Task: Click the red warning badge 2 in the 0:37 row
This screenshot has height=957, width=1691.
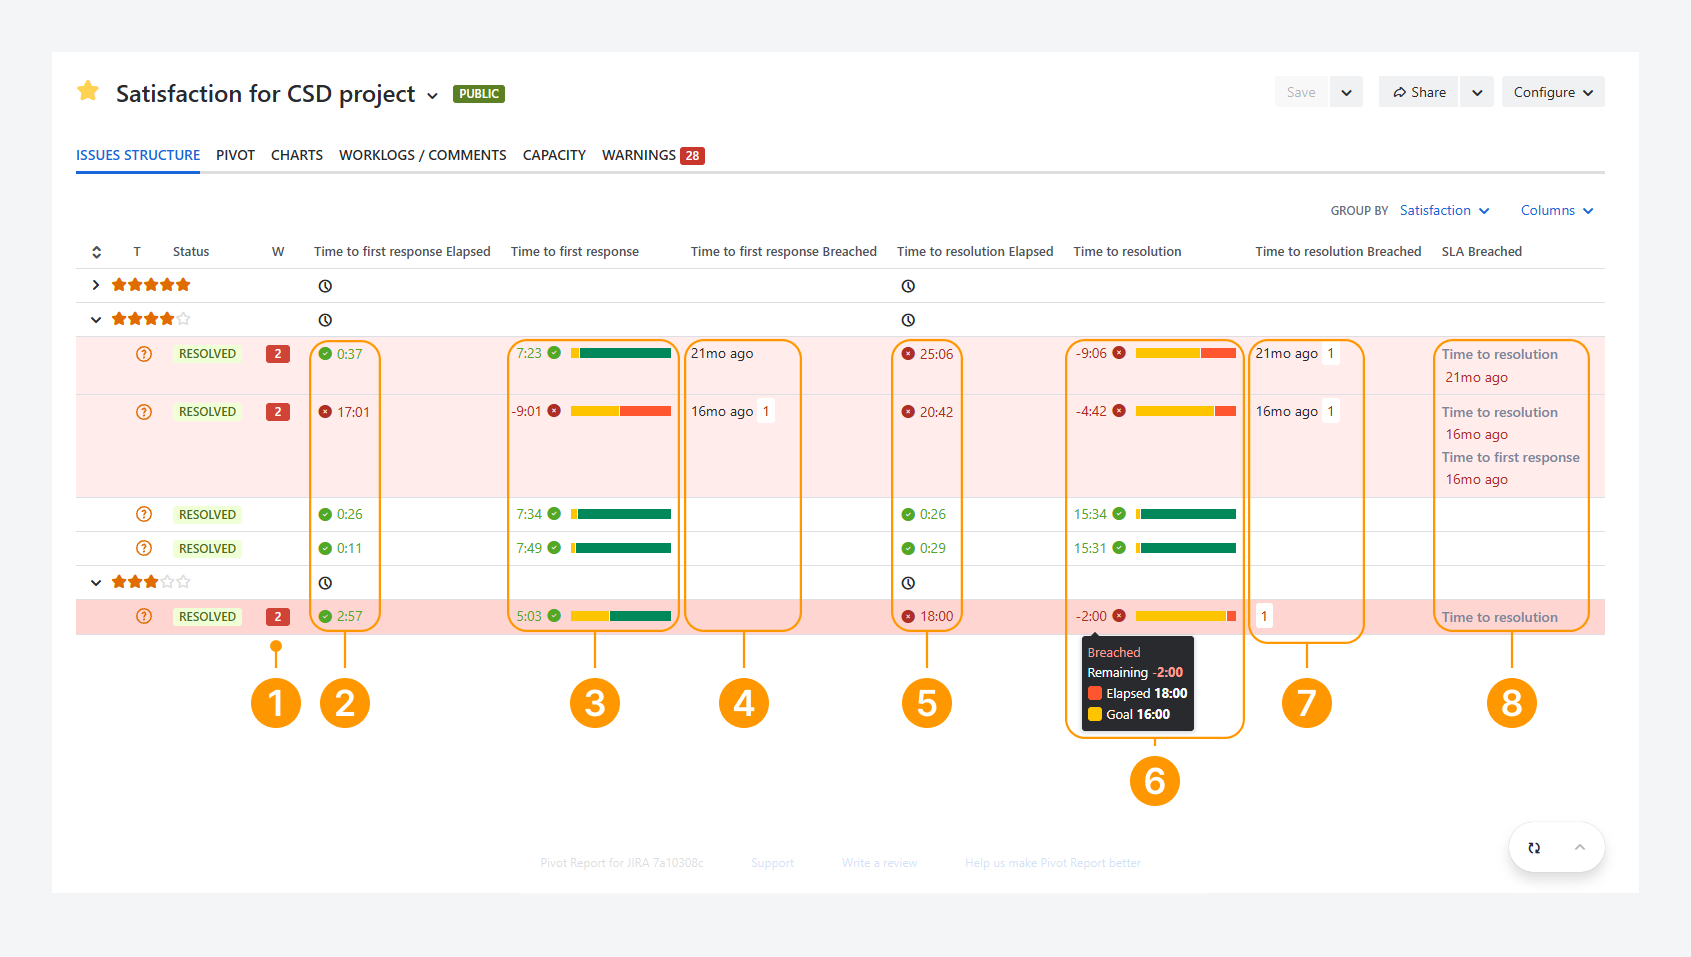Action: tap(278, 354)
